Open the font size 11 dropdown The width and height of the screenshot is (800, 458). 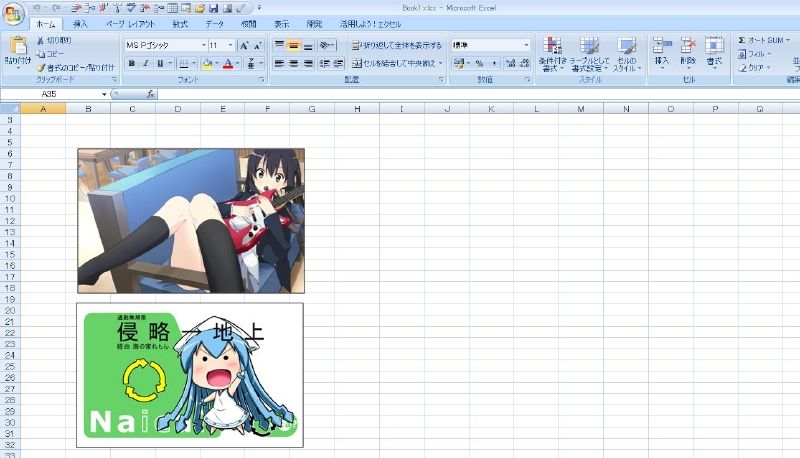pyautogui.click(x=230, y=45)
